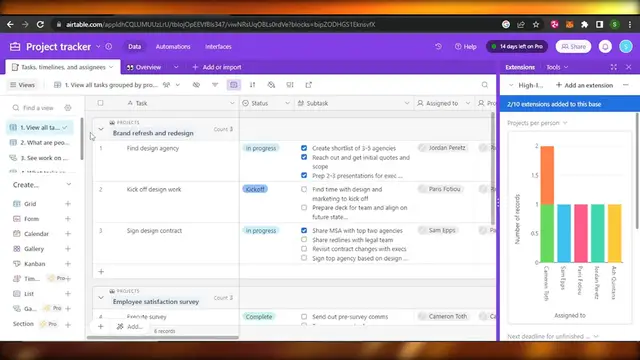Click the Help button
The height and width of the screenshot is (360, 640).
[466, 47]
